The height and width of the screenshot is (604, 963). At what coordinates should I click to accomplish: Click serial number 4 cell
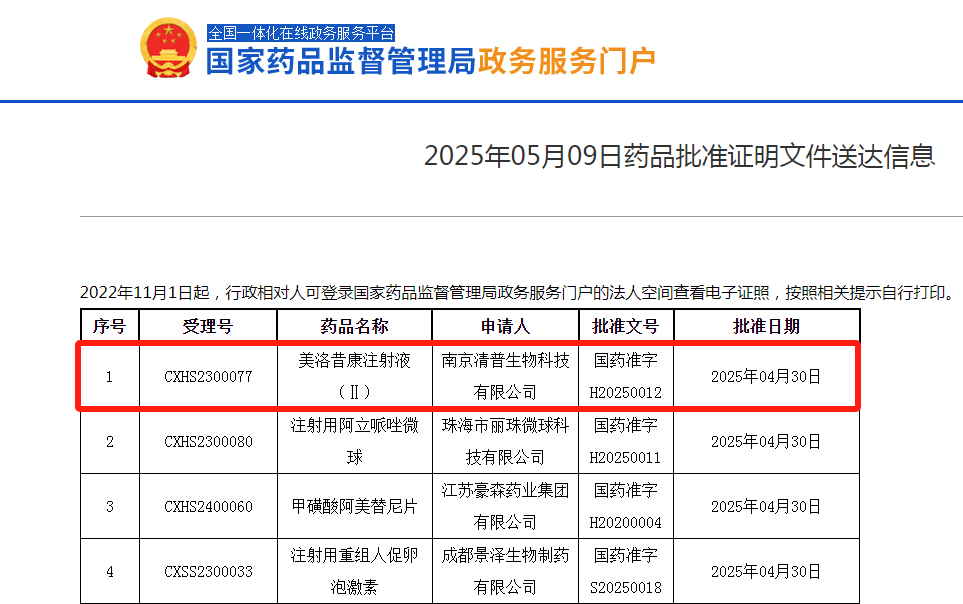[x=109, y=572]
